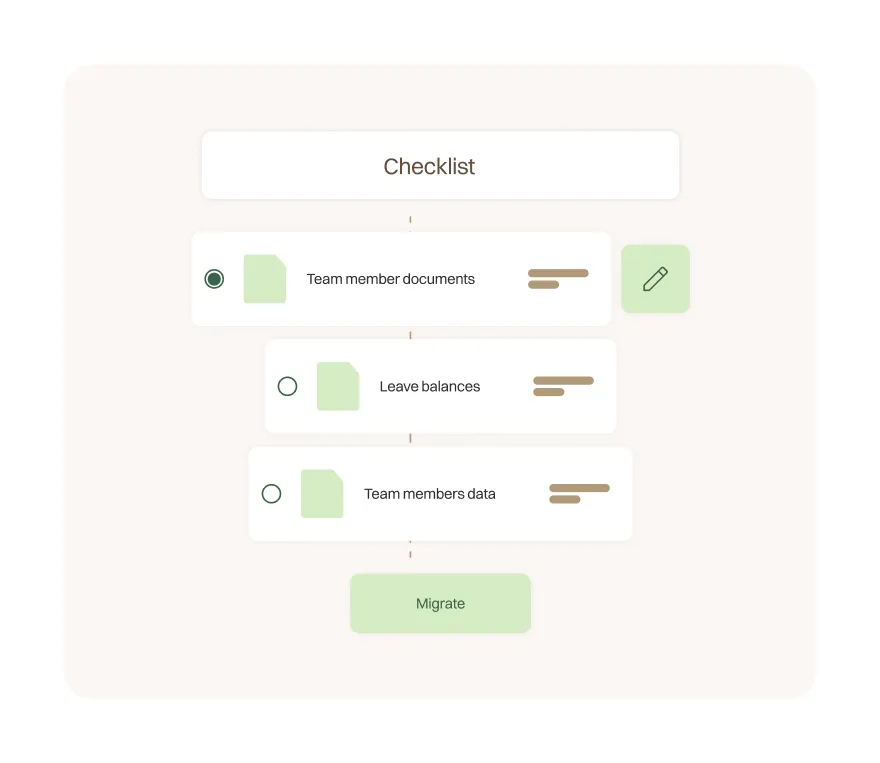Click the longer bar beside Team members data

click(579, 488)
